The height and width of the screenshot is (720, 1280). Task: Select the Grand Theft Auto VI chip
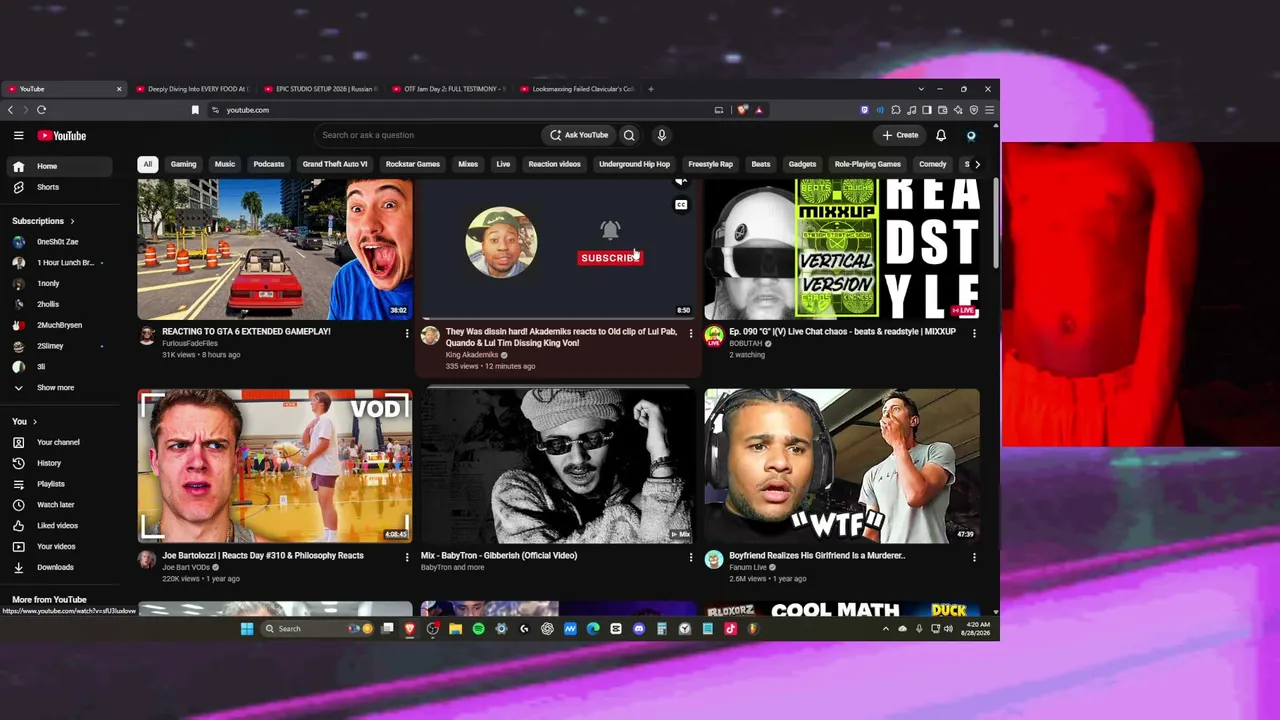click(x=335, y=164)
